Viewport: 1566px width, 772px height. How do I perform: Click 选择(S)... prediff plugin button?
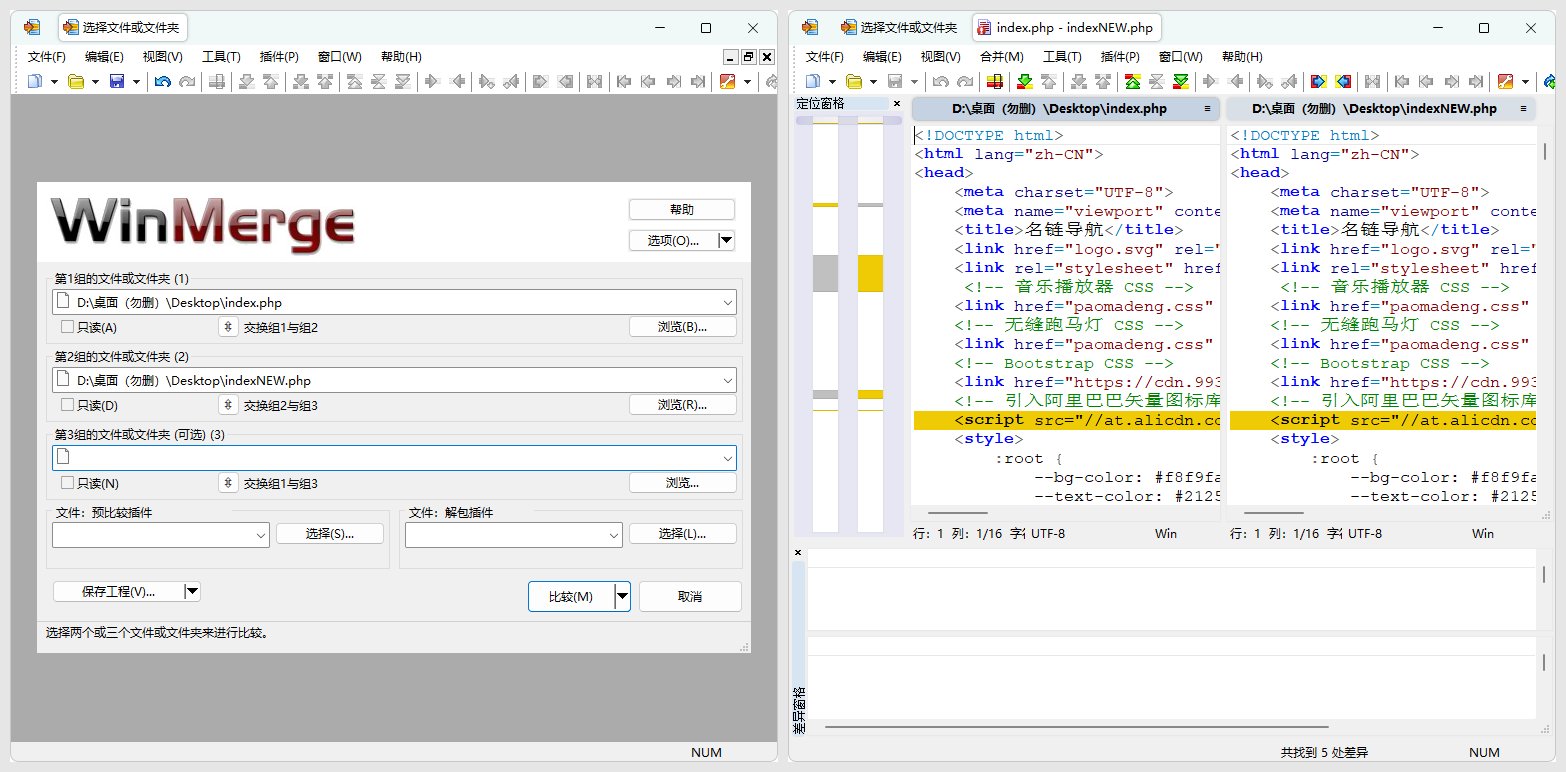pos(330,534)
